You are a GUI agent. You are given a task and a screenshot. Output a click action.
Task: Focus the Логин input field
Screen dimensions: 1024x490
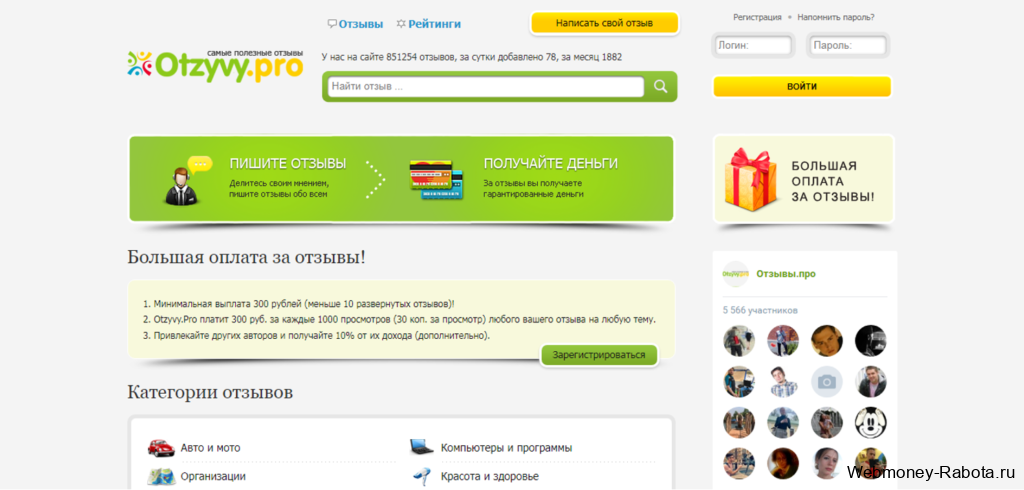click(x=754, y=46)
